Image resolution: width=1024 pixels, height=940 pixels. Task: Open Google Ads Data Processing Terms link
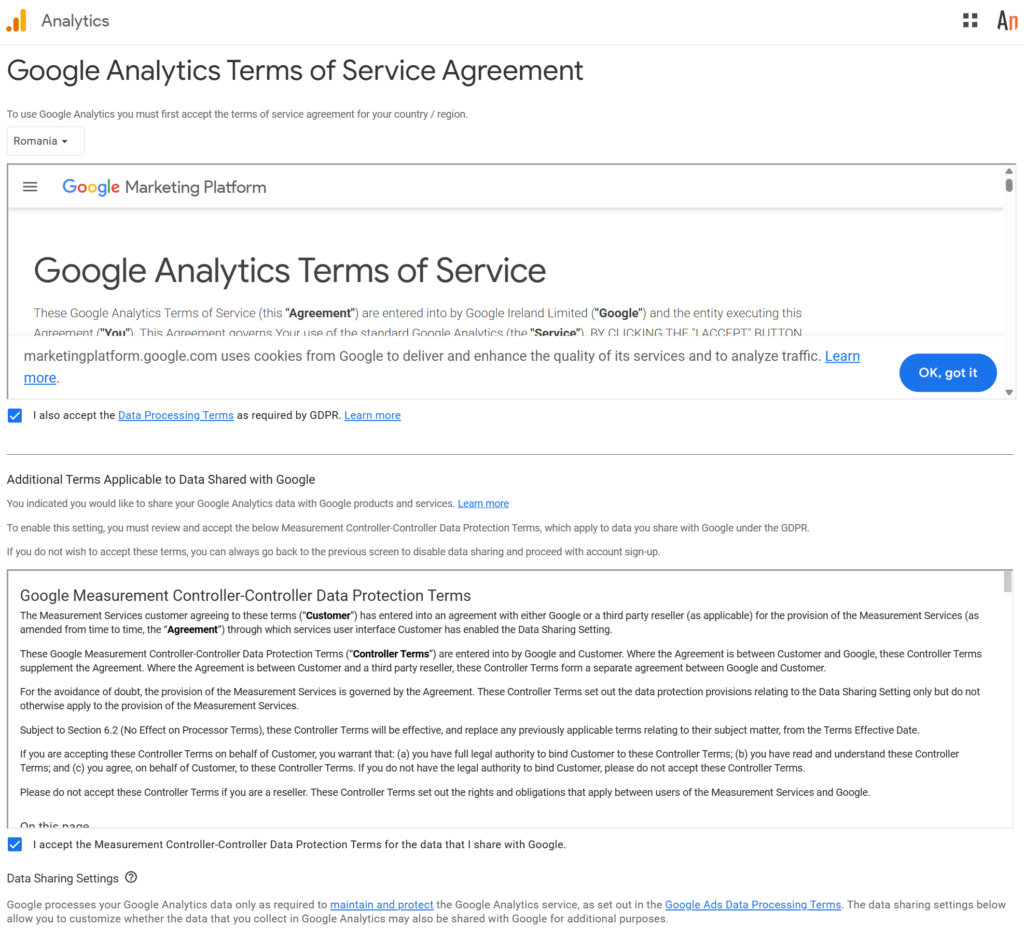(x=752, y=905)
